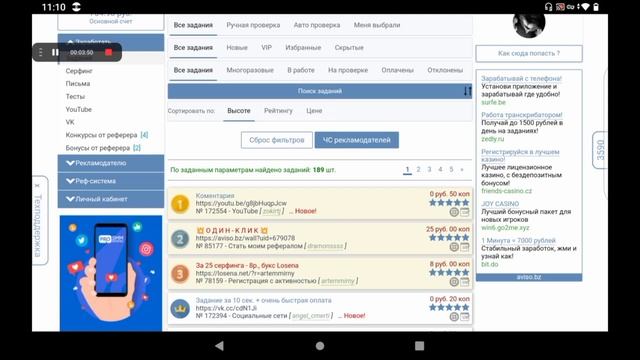Viewport: 640px width, 360px height.
Task: Stop the screen recording with red square
Action: (109, 52)
